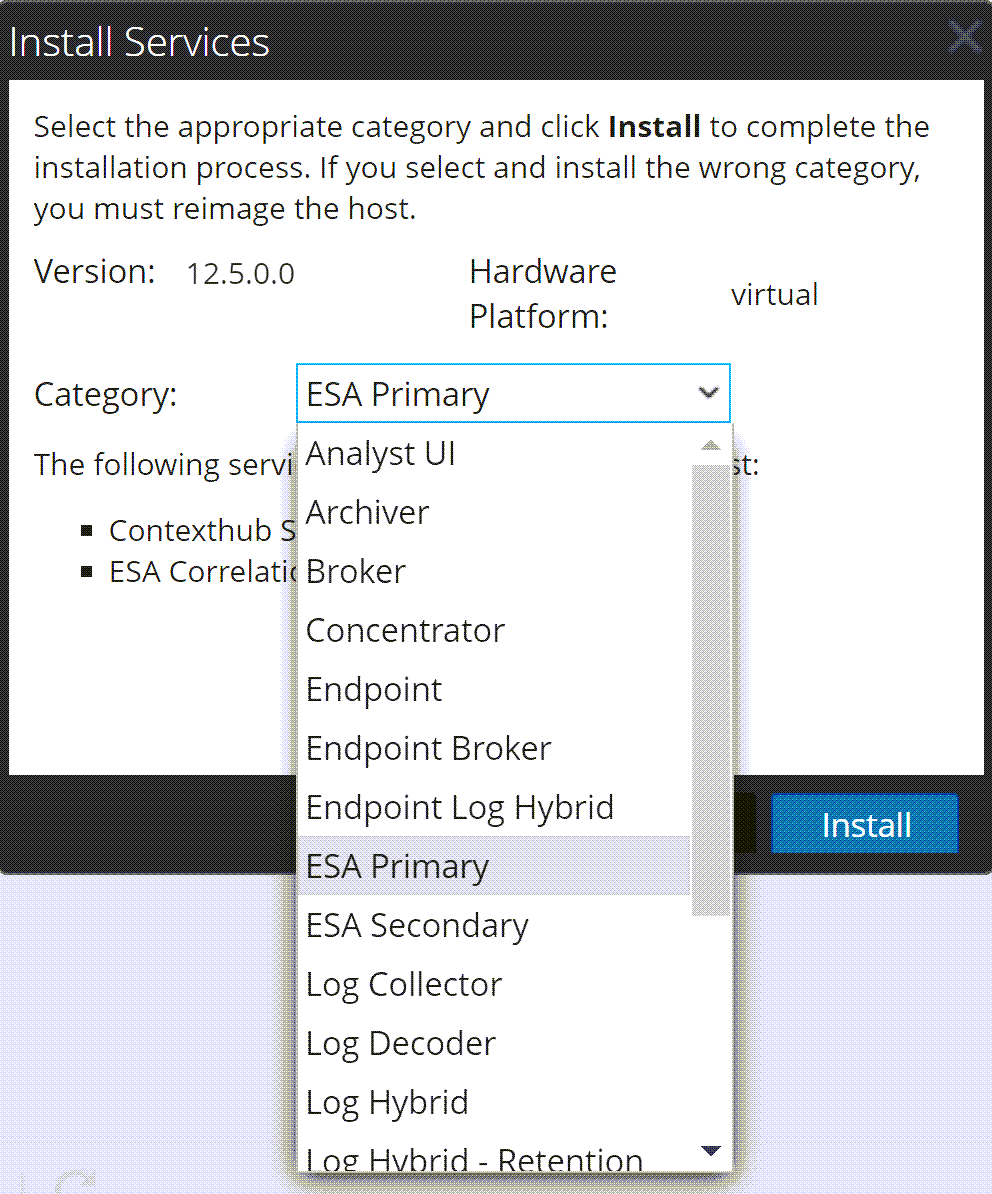
Task: Select the Endpoint option
Action: point(374,690)
